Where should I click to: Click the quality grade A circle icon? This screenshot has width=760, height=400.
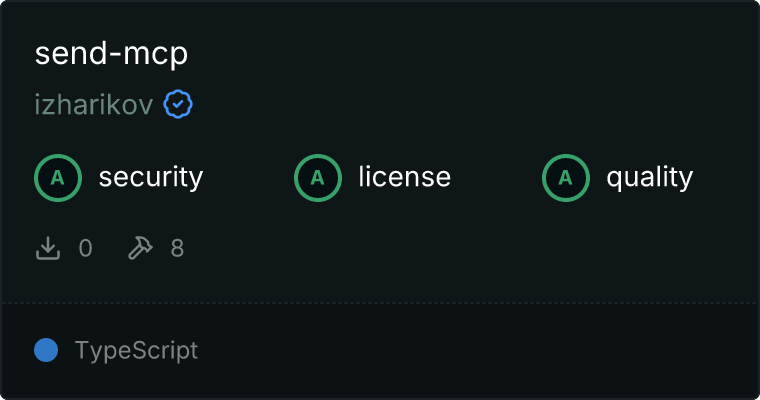point(566,178)
